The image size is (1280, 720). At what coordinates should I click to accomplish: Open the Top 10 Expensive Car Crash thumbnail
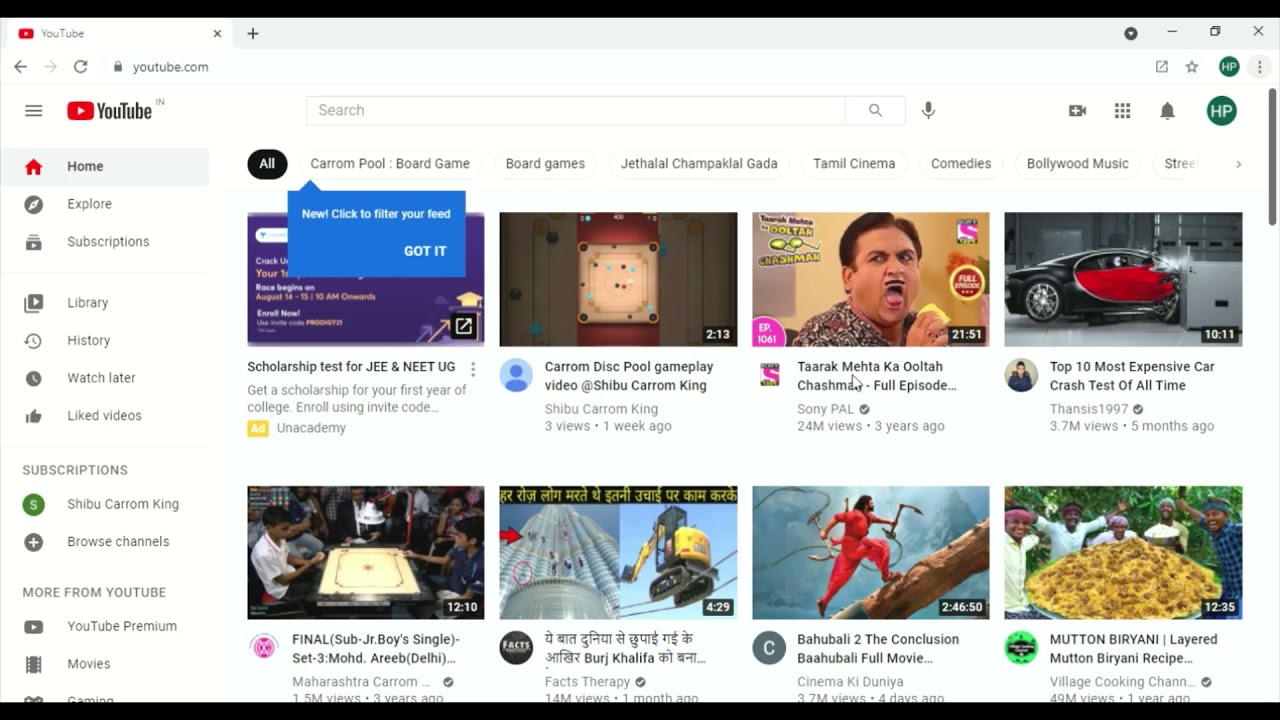click(x=1123, y=279)
